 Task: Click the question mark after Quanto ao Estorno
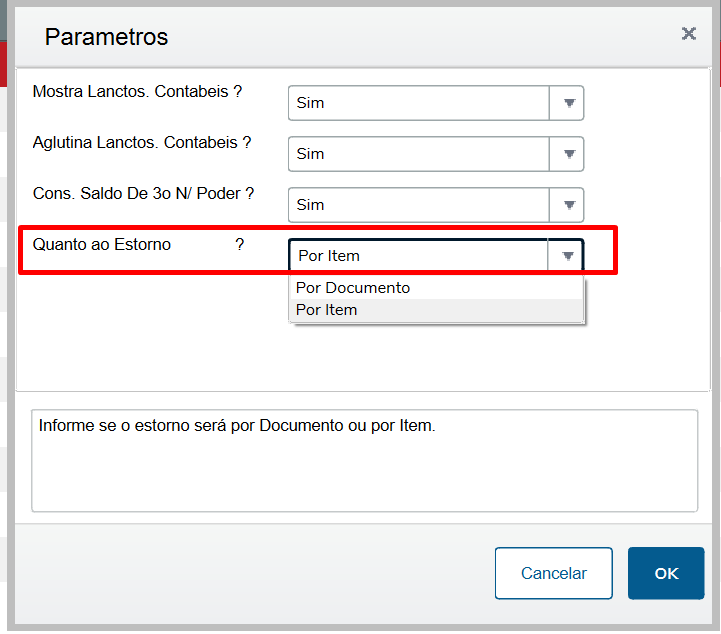[240, 245]
